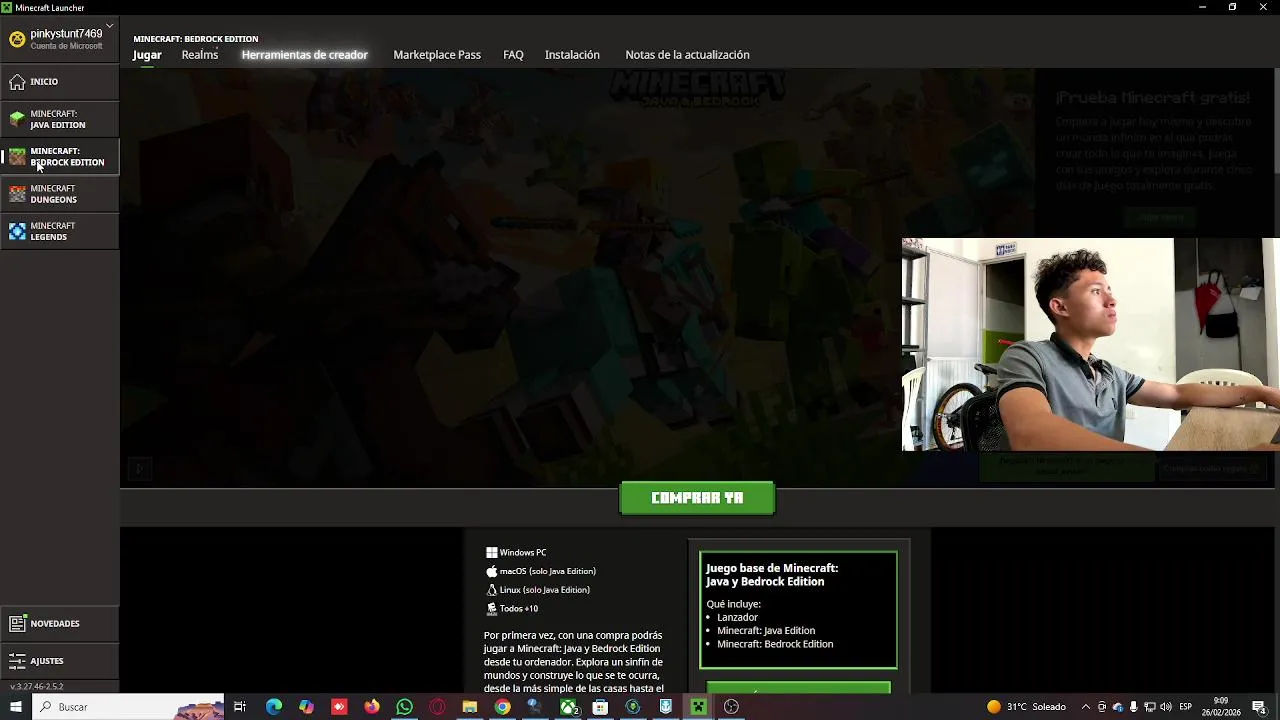Open Notas de la actualización tab
The width and height of the screenshot is (1280, 720).
coord(687,55)
